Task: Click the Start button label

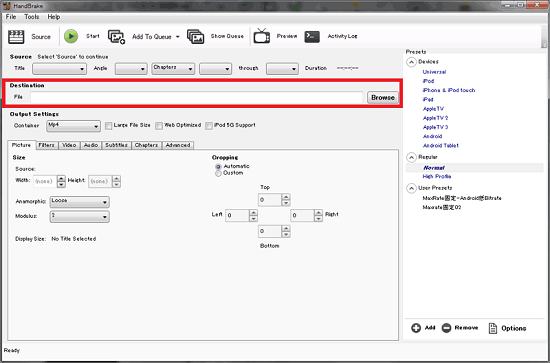Action: pyautogui.click(x=93, y=36)
